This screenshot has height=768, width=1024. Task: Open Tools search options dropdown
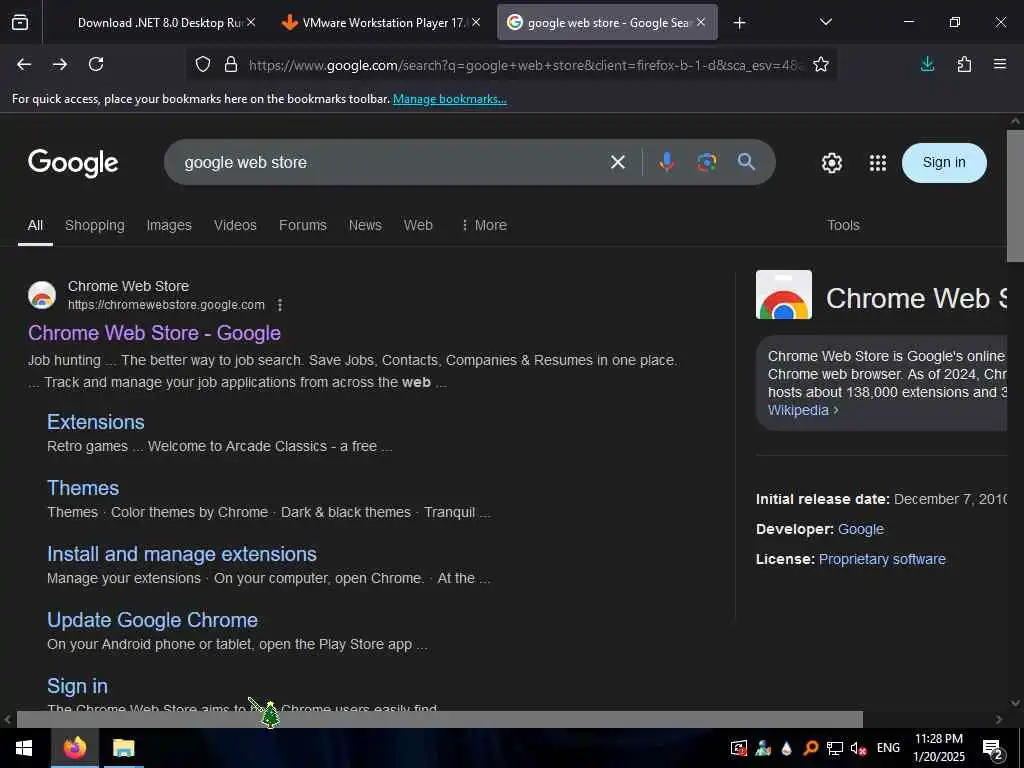point(843,225)
